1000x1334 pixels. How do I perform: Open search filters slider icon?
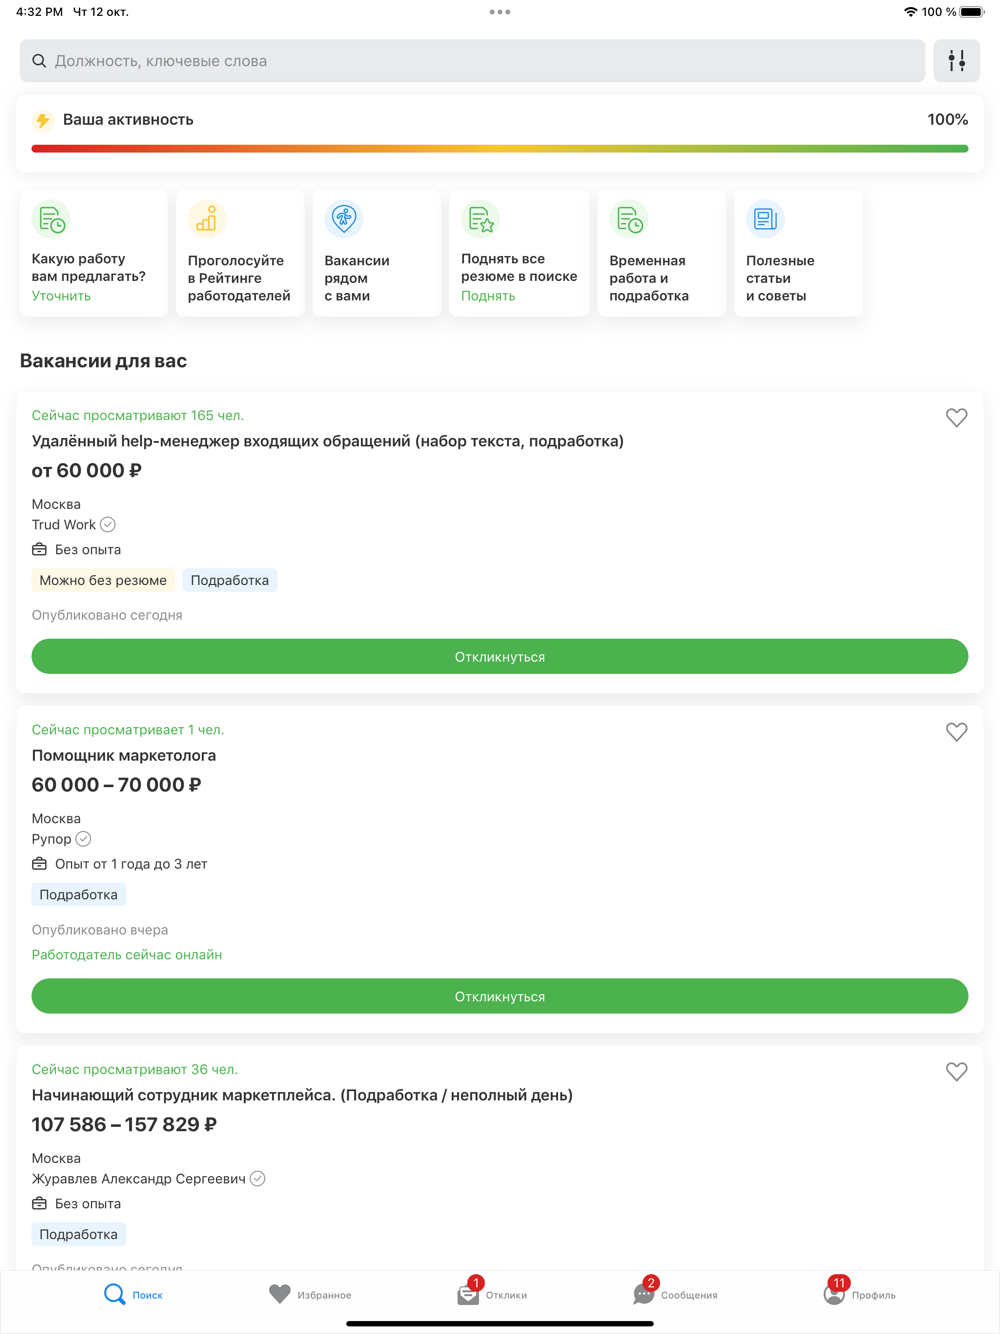(956, 61)
